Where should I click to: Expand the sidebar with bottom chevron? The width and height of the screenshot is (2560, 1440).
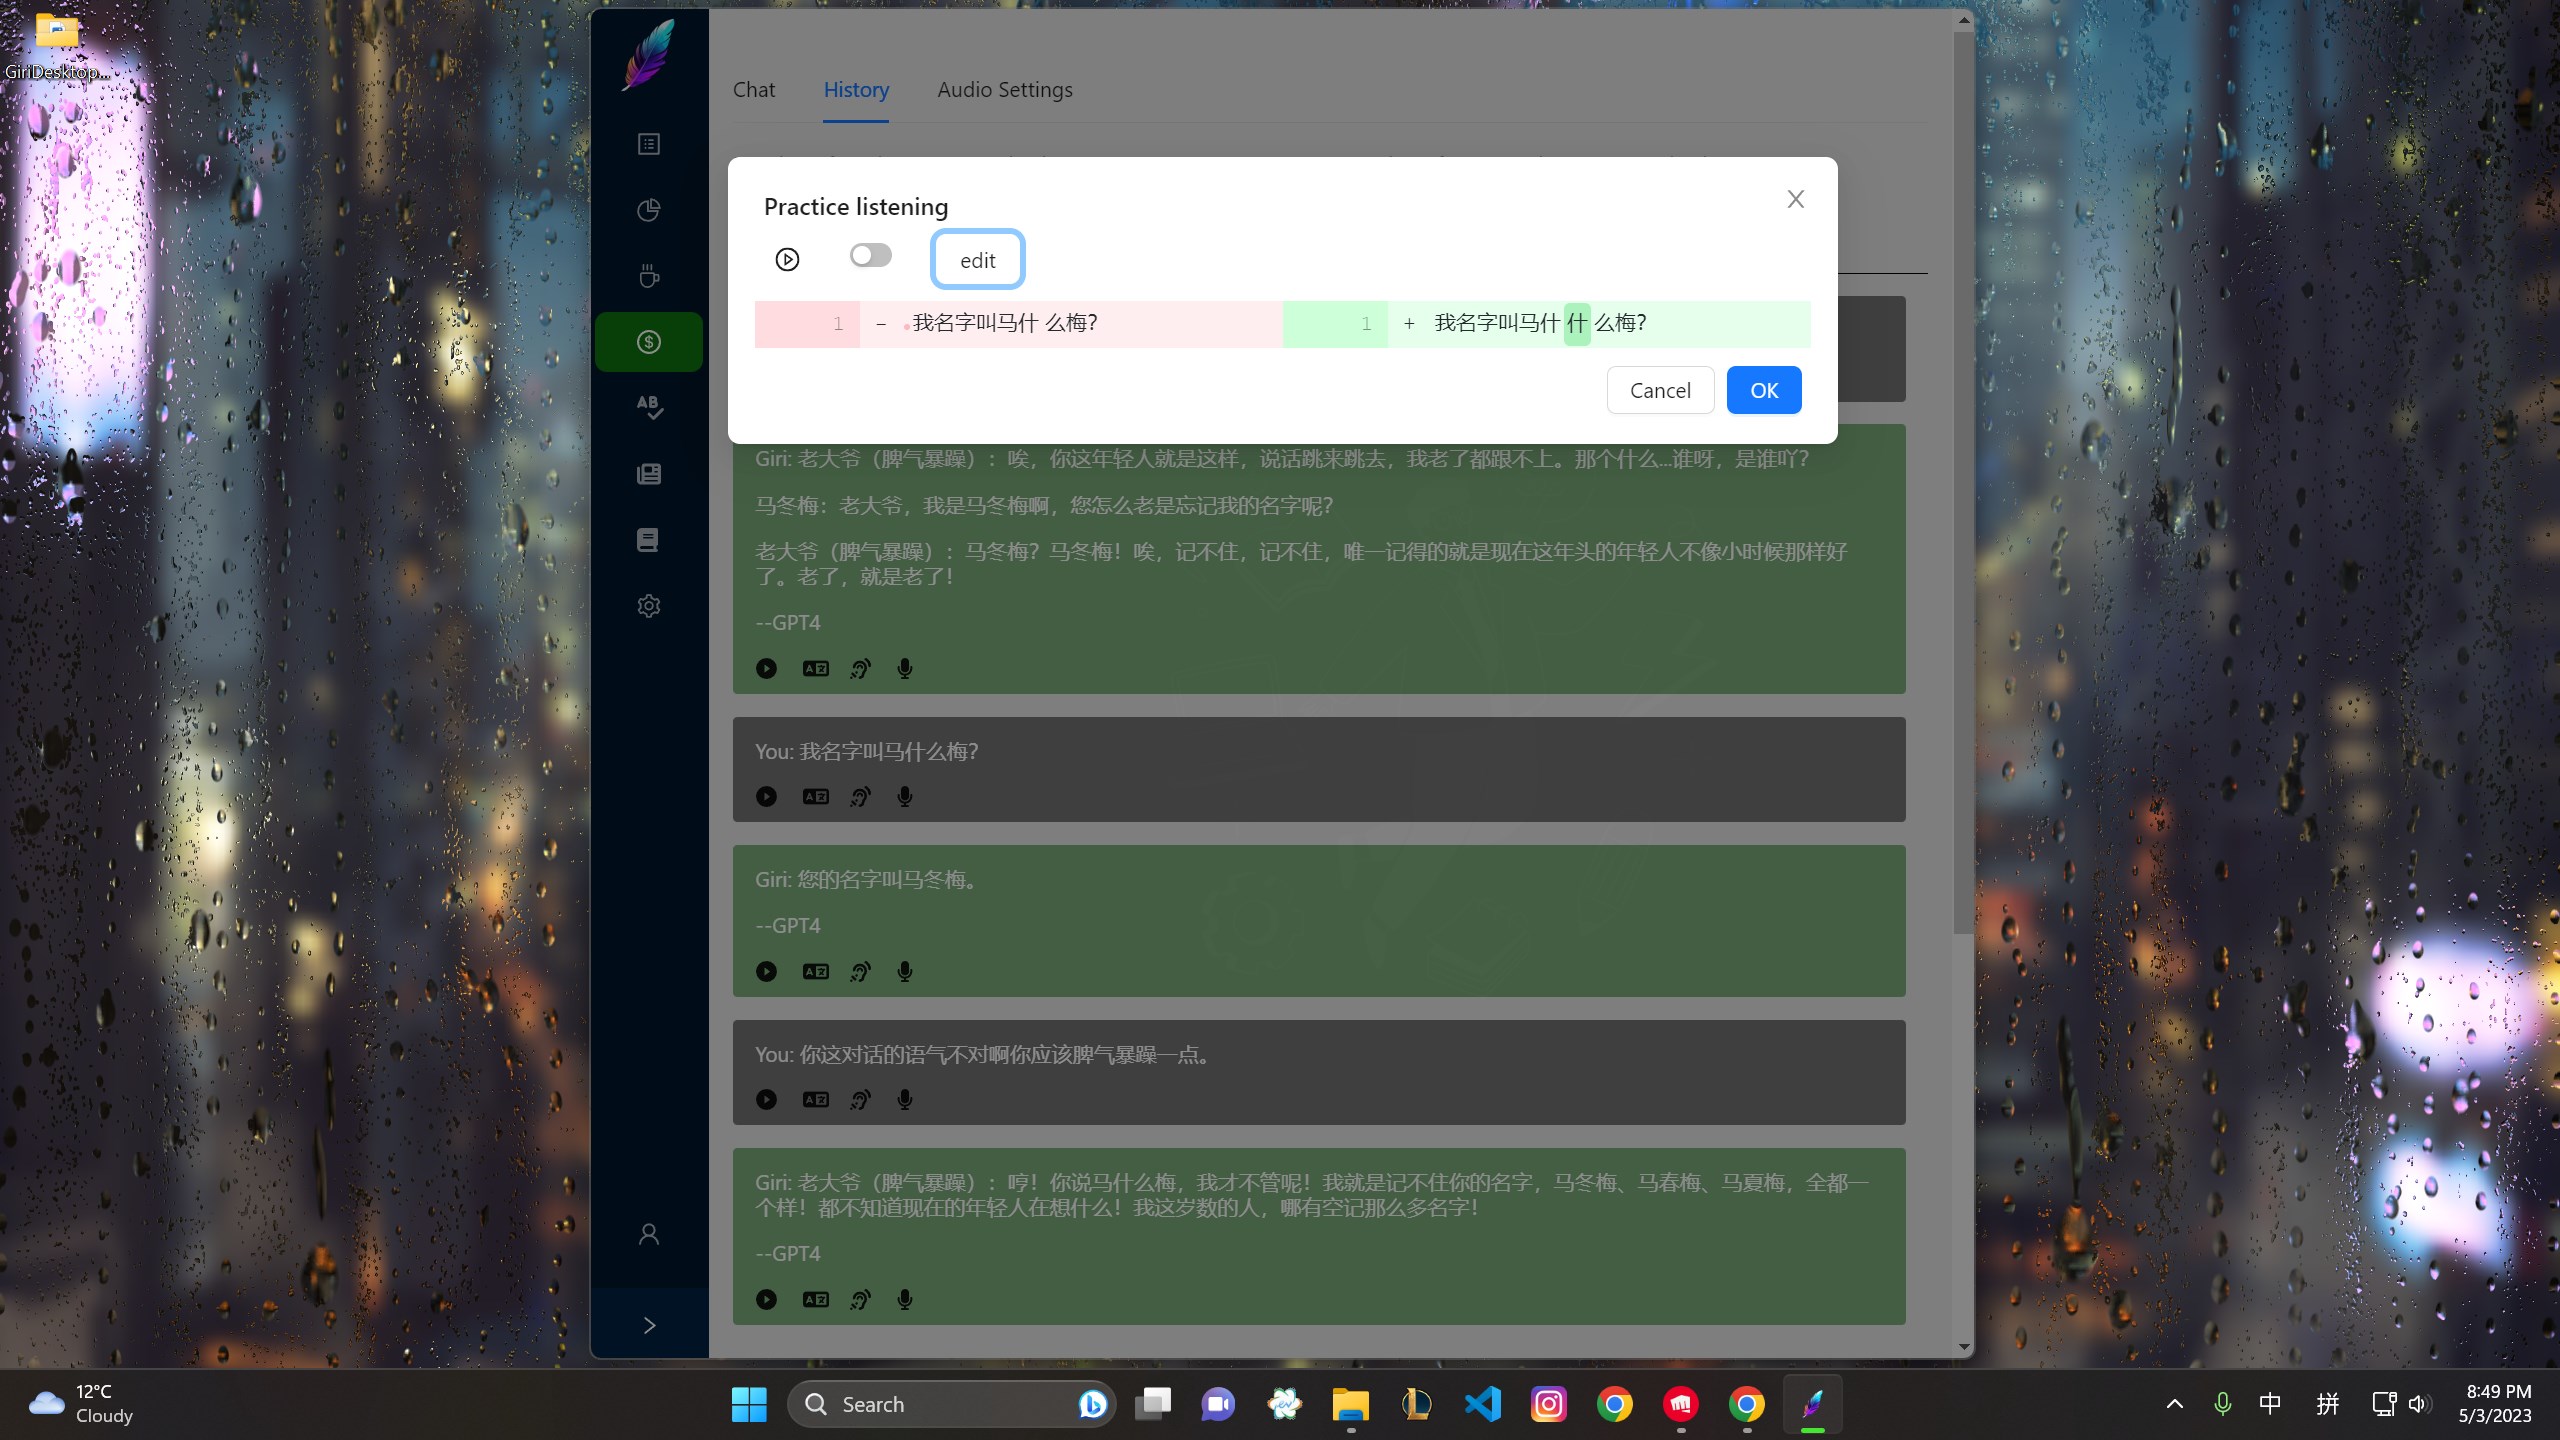[649, 1325]
